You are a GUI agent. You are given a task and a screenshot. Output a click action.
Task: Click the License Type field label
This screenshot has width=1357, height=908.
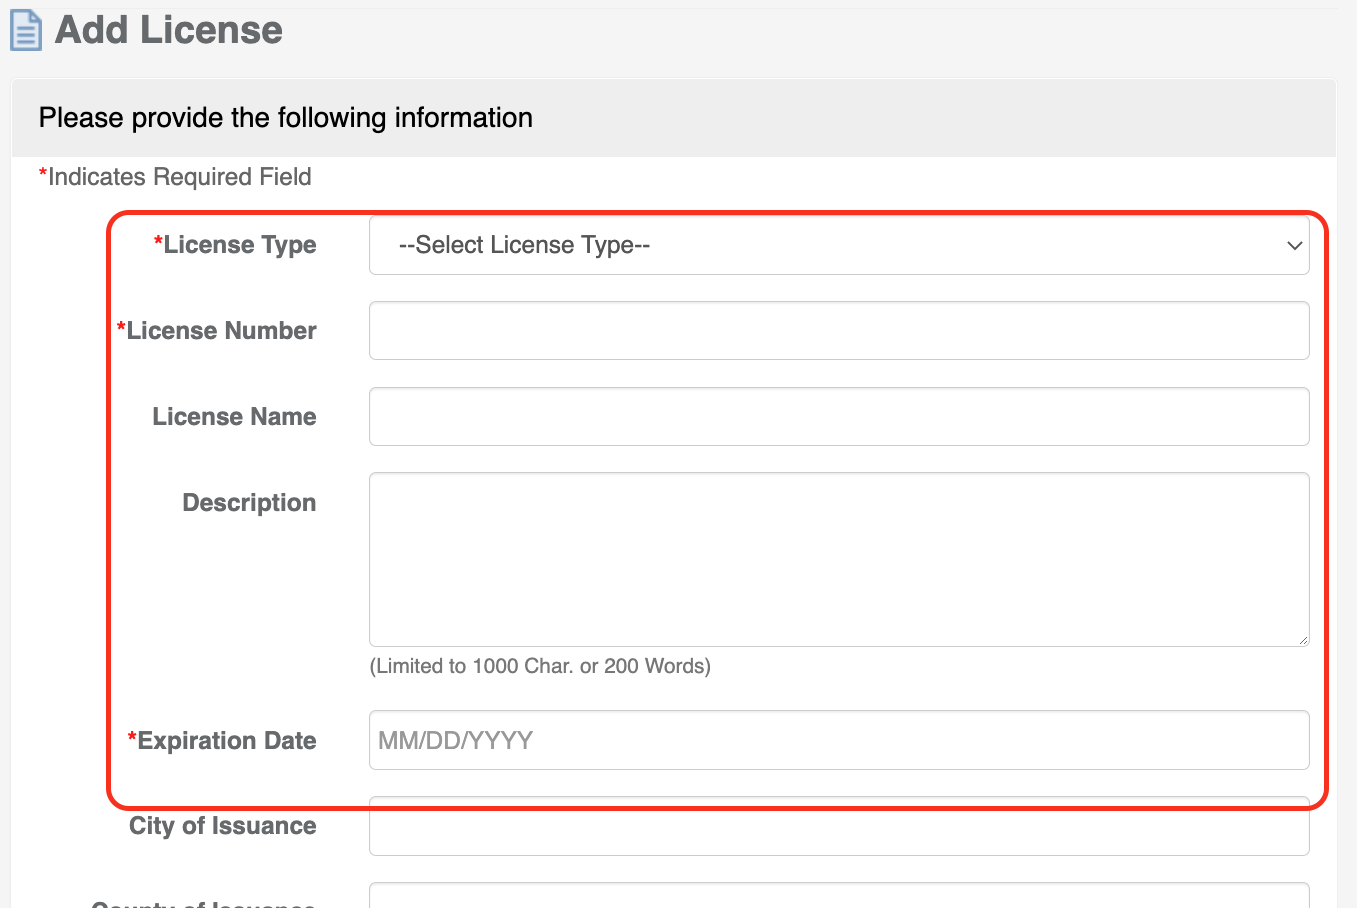click(x=239, y=245)
